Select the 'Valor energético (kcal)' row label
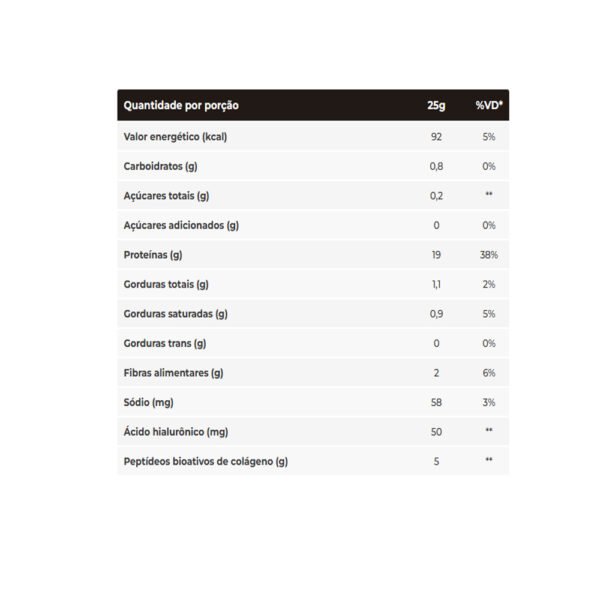This screenshot has width=600, height=600. 175,137
